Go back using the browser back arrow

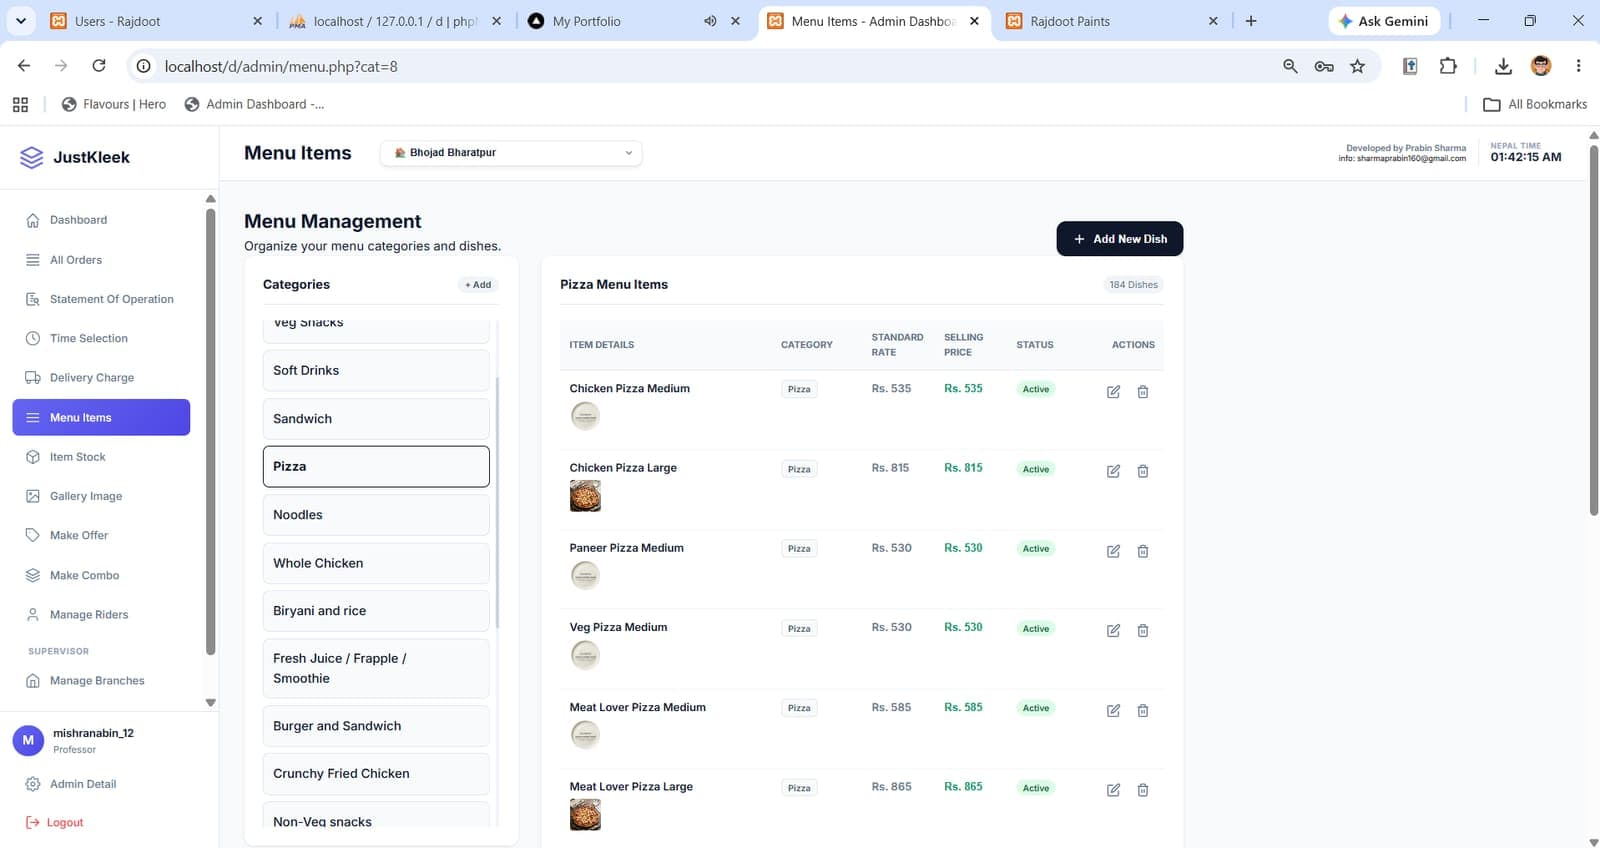pyautogui.click(x=24, y=66)
